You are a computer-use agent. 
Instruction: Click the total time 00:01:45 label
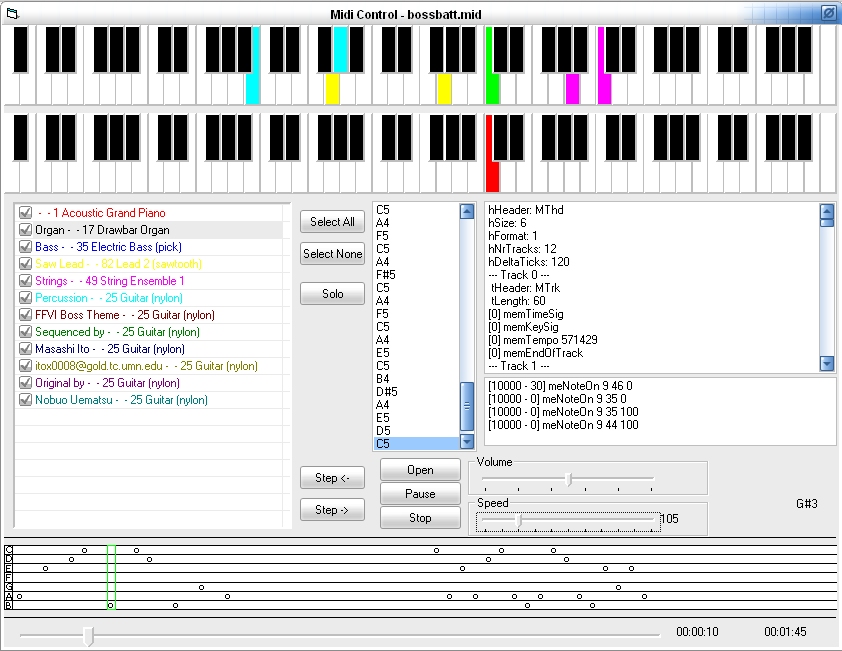785,632
